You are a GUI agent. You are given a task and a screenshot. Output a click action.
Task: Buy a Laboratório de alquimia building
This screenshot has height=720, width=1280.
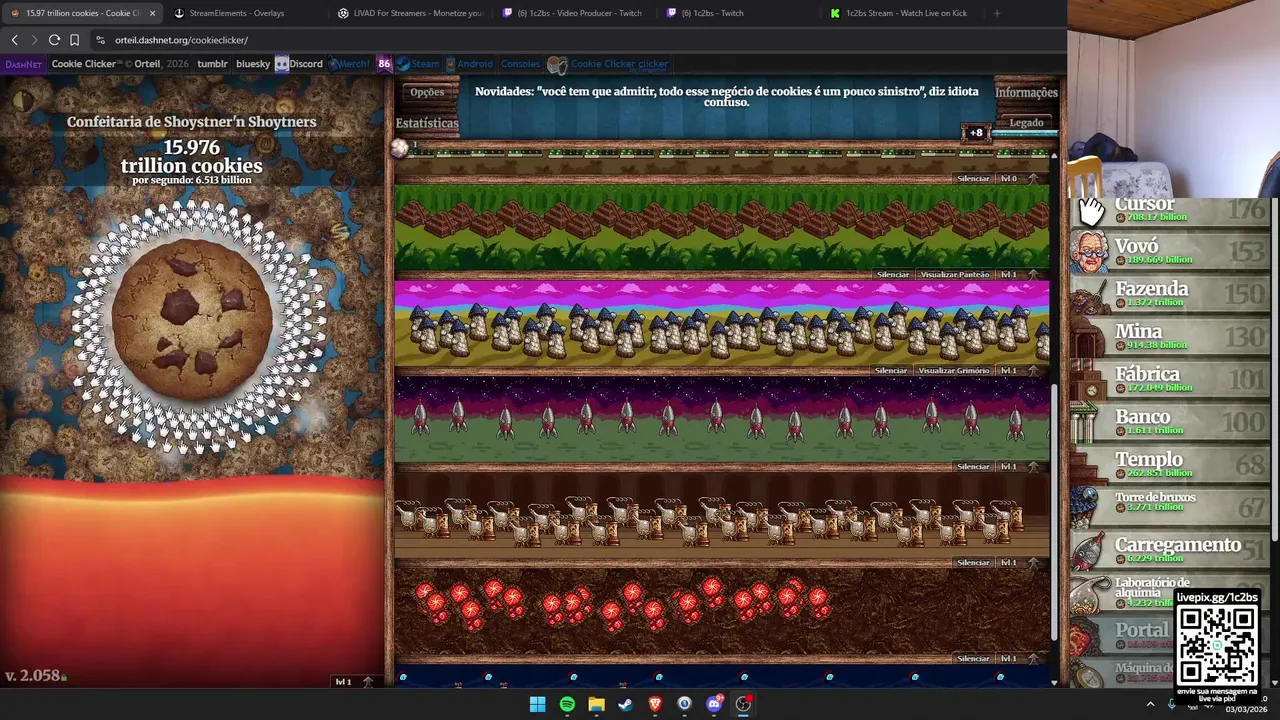[1122, 593]
